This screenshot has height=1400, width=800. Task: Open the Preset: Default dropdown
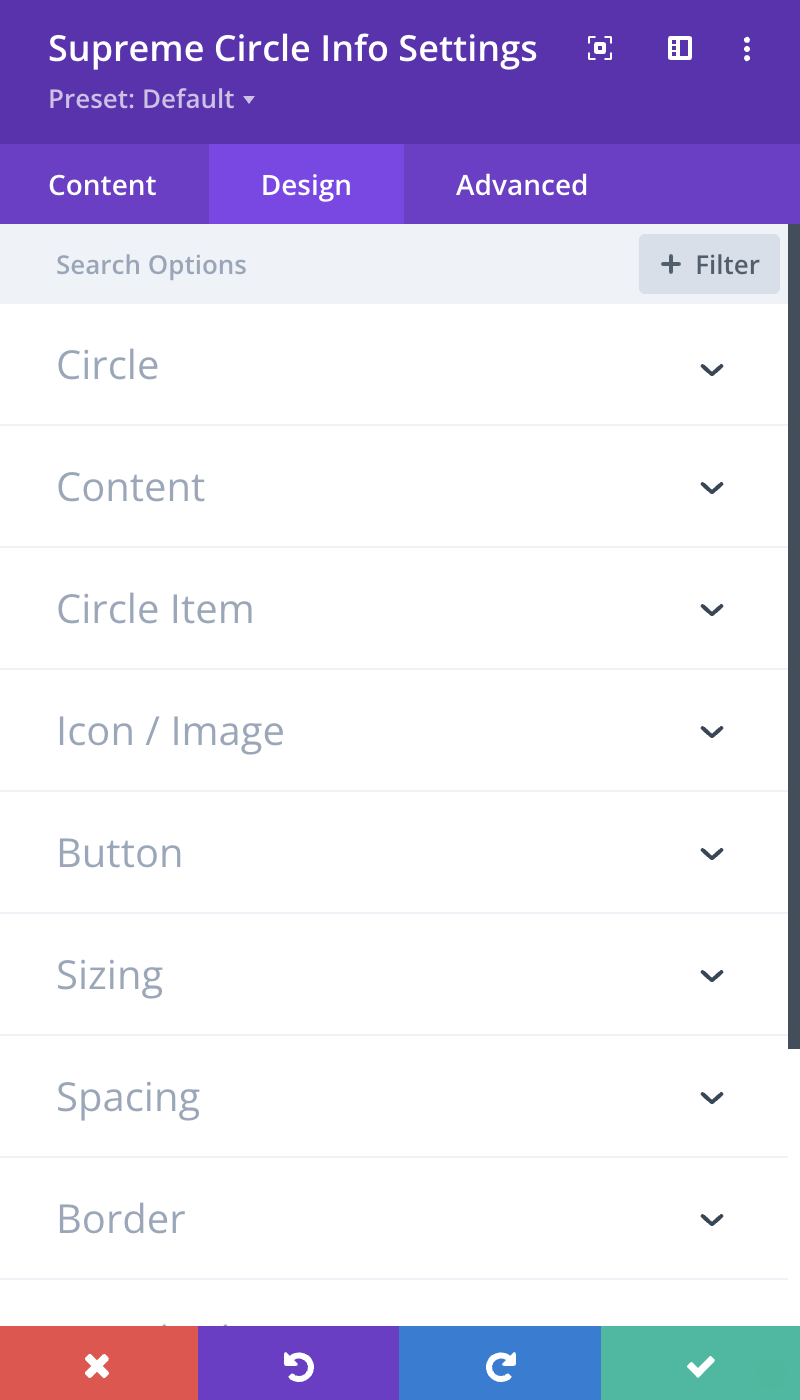pos(152,99)
